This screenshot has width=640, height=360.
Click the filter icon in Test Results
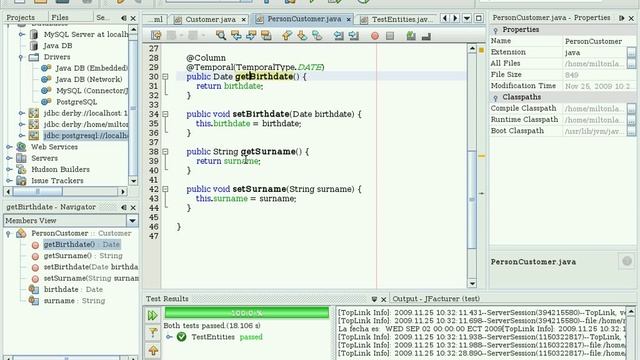pos(153,333)
